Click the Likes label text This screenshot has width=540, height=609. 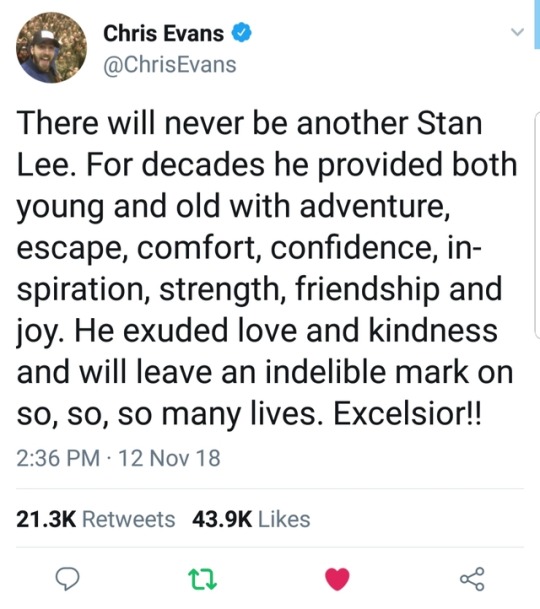(284, 520)
